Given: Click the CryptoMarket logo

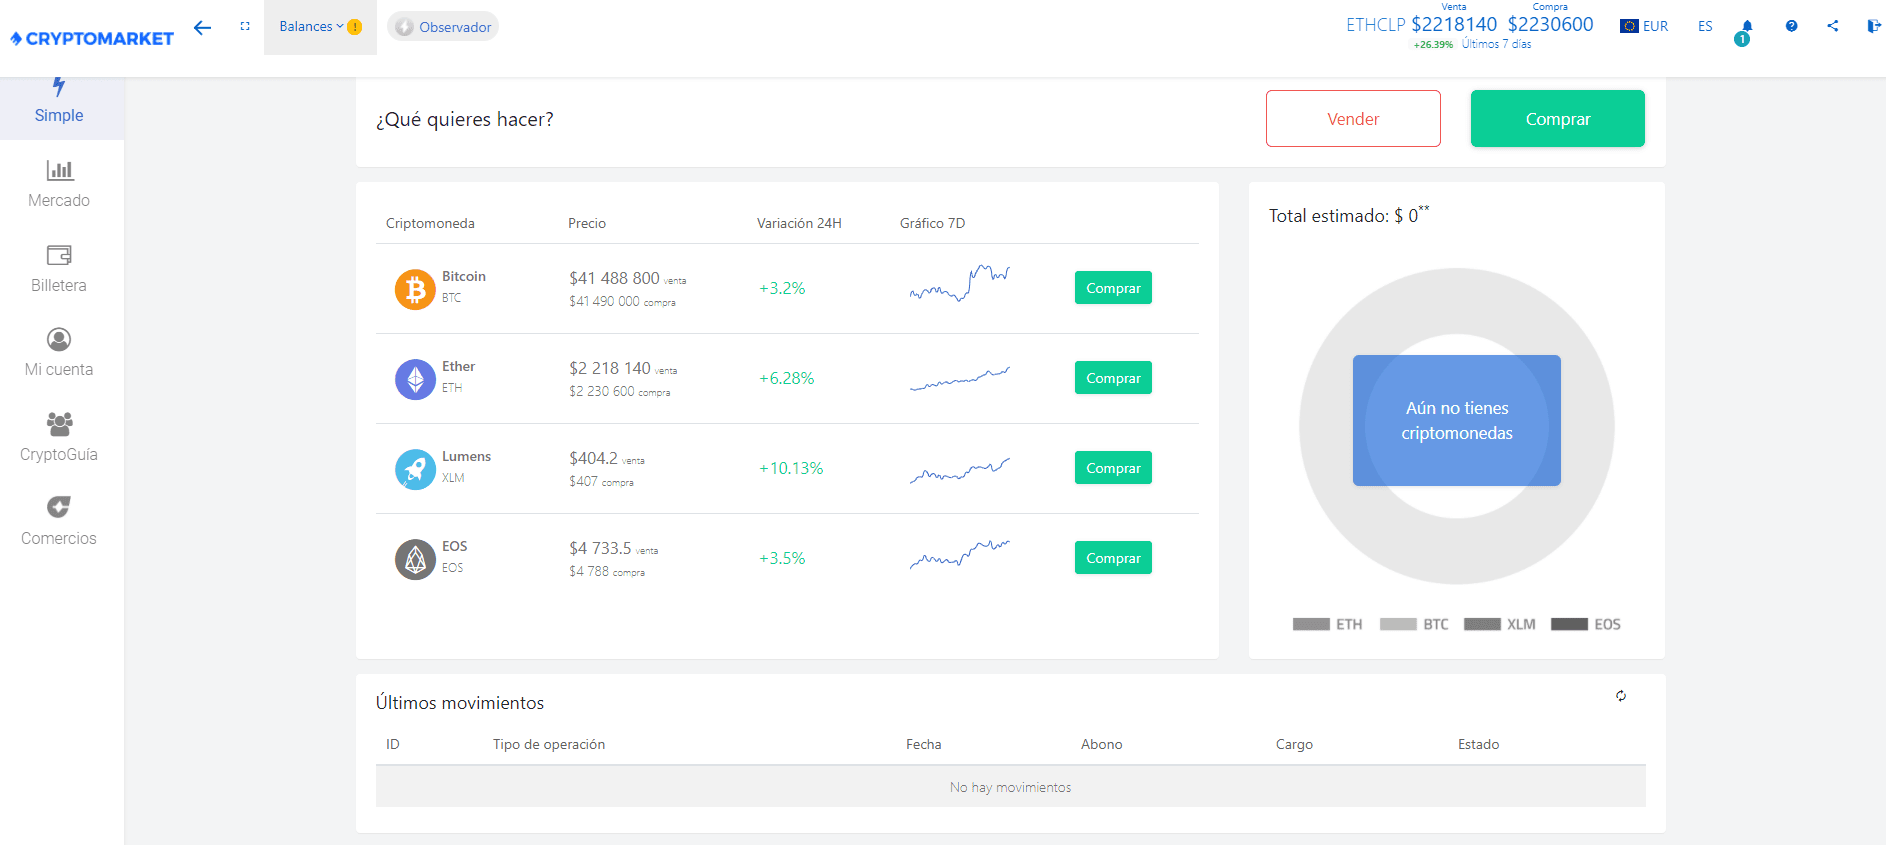Looking at the screenshot, I should coord(92,38).
